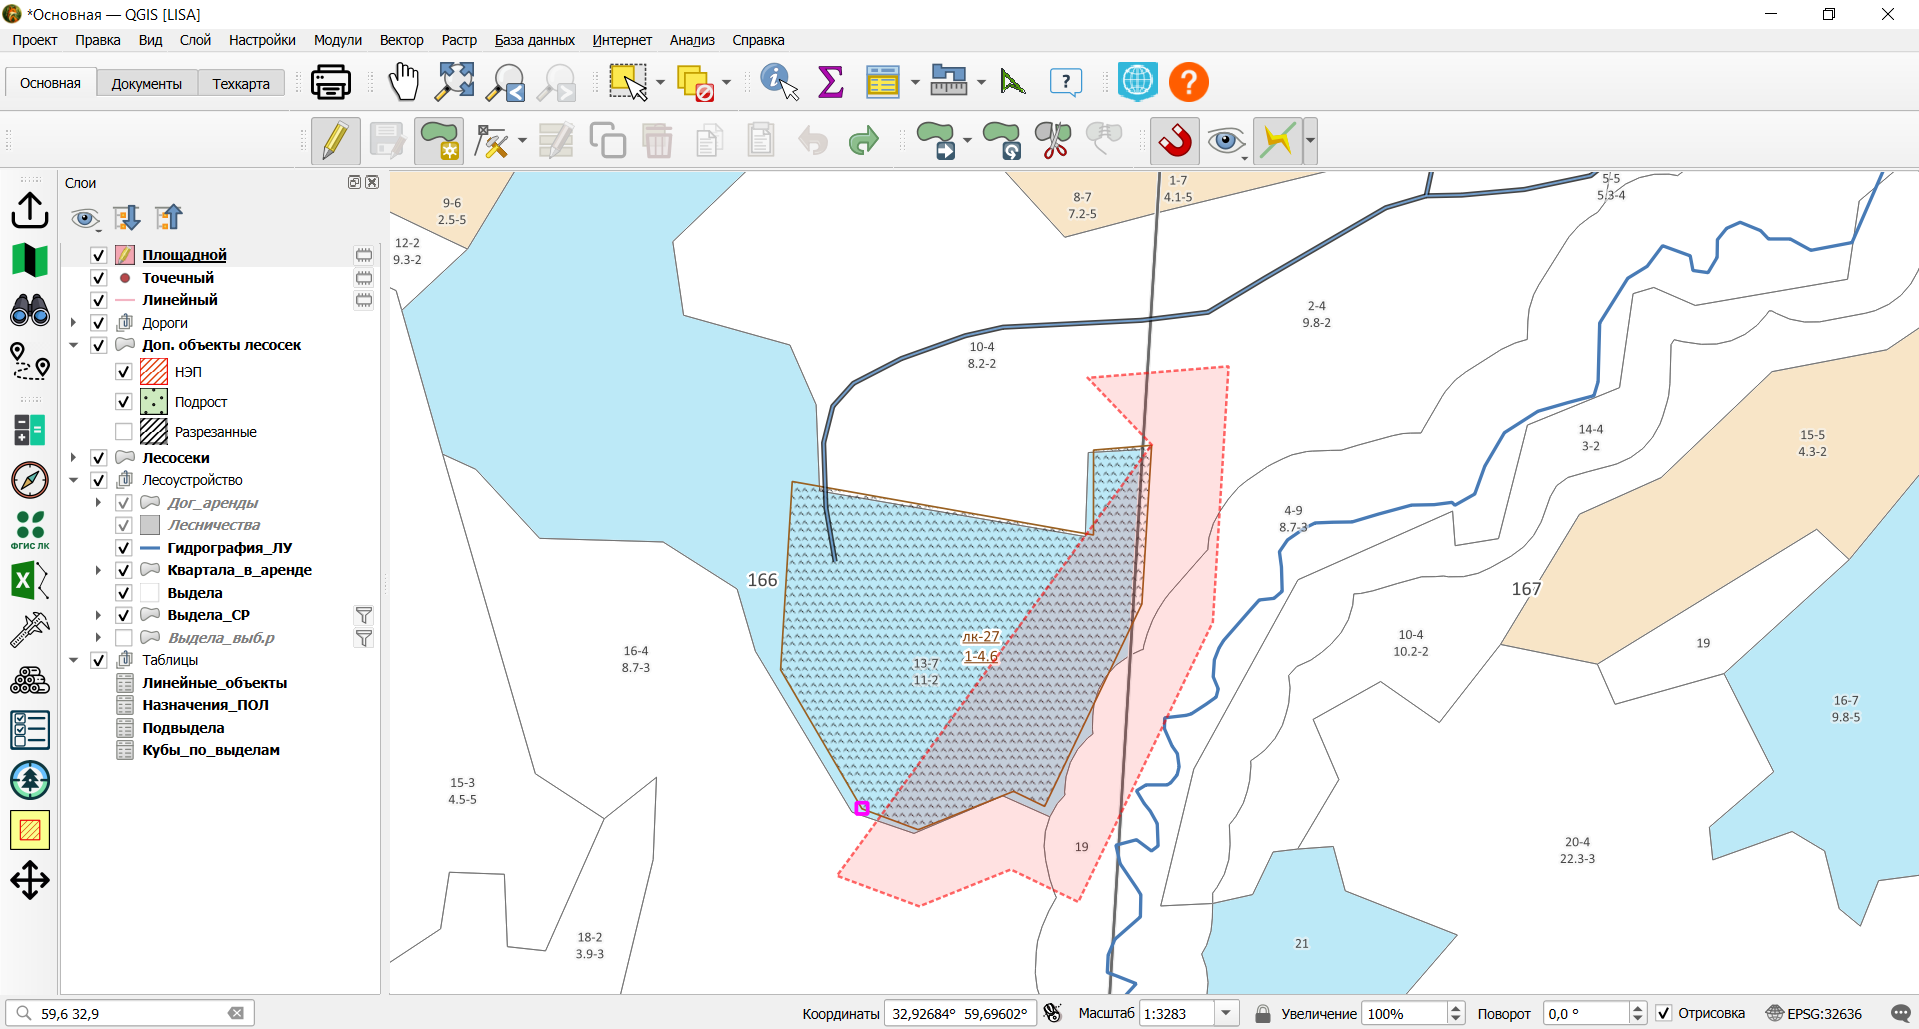Open the Вектор menu
The height and width of the screenshot is (1029, 1919).
tap(401, 40)
